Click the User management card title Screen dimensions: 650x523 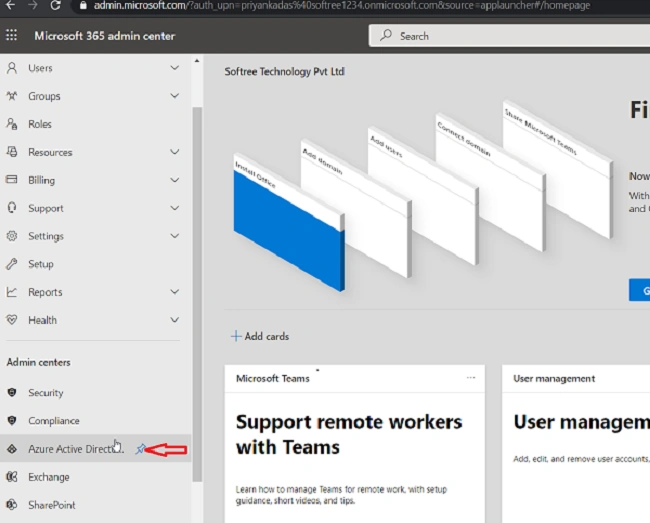[x=554, y=378]
